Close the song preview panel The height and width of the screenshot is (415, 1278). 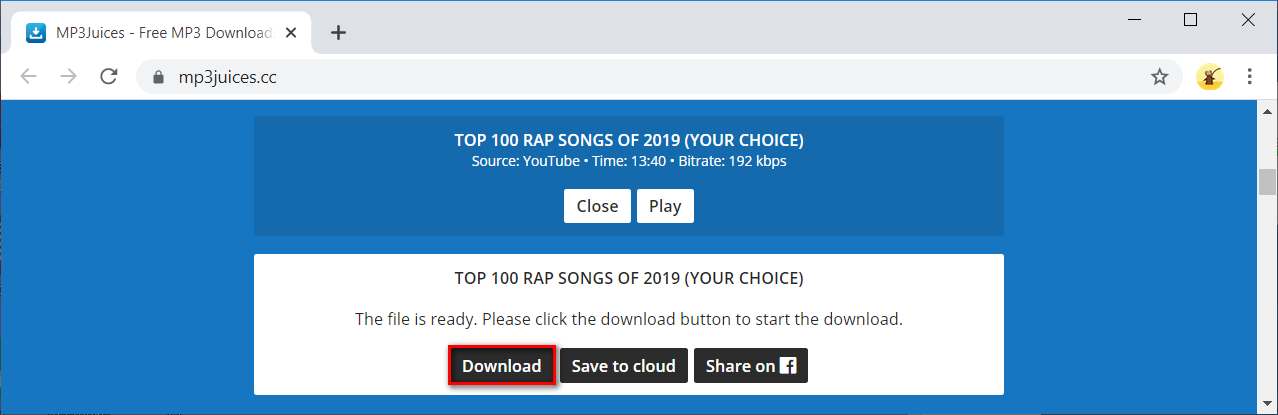point(597,206)
